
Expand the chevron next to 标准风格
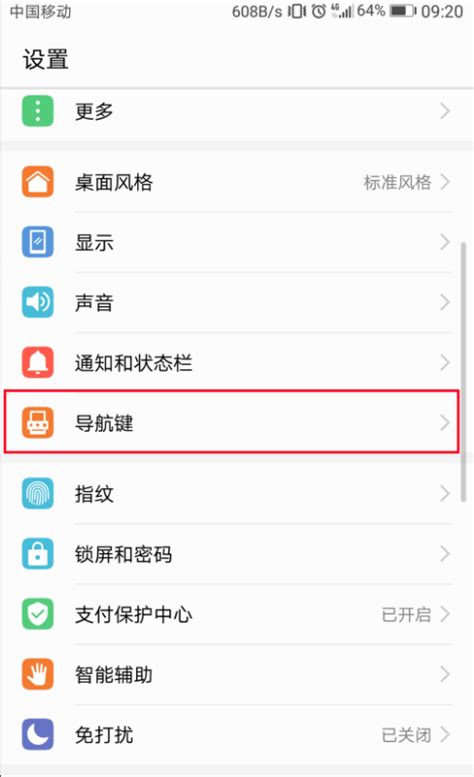(445, 182)
